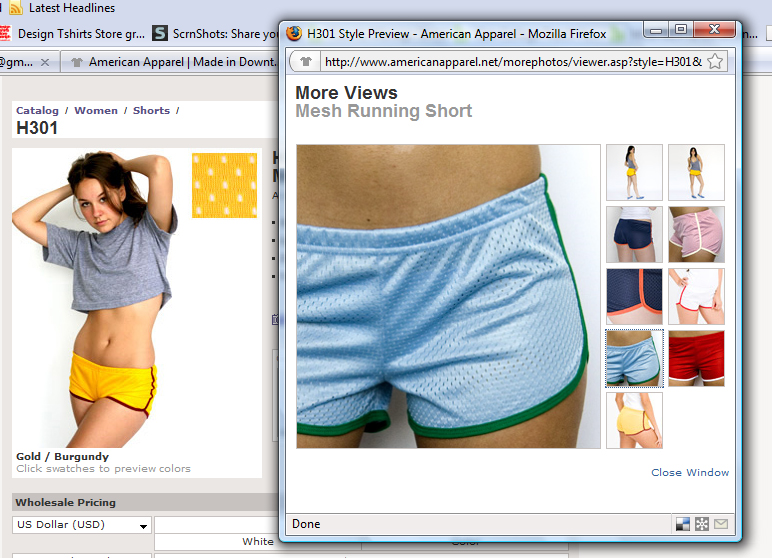Switch to the gmail tab
Screen dimensions: 772x558
click(30, 62)
